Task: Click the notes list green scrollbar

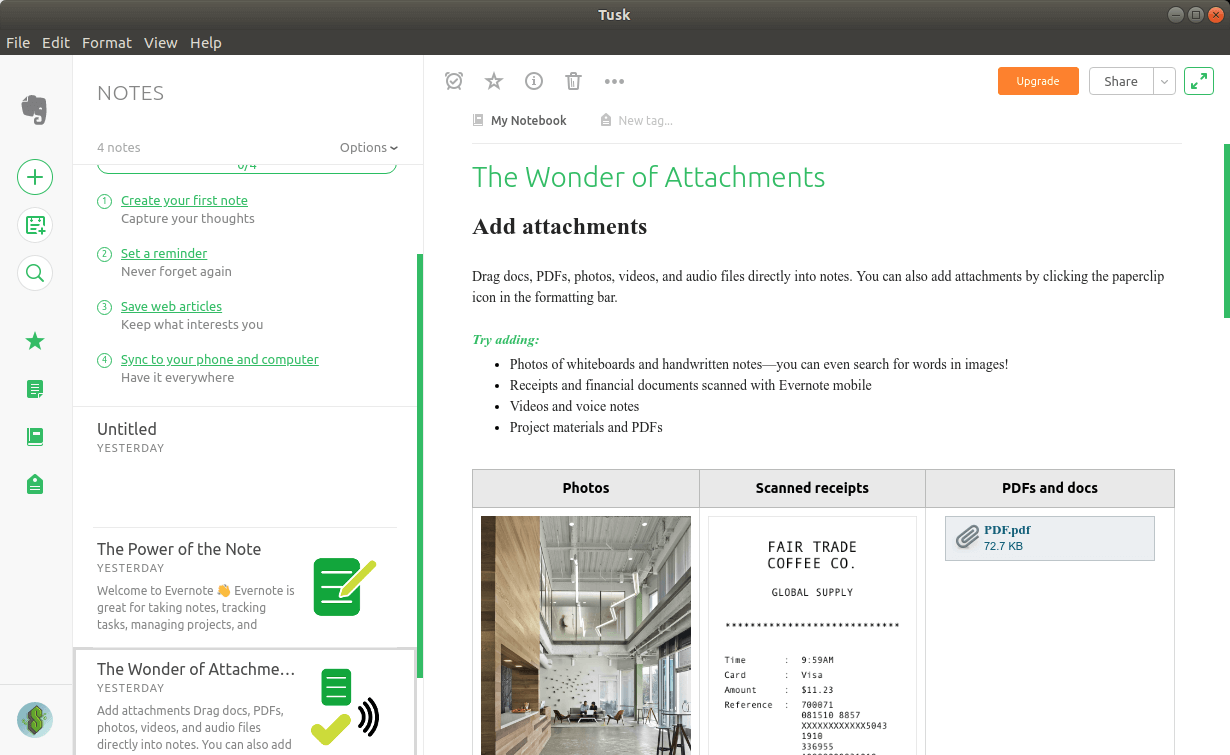Action: tap(420, 465)
